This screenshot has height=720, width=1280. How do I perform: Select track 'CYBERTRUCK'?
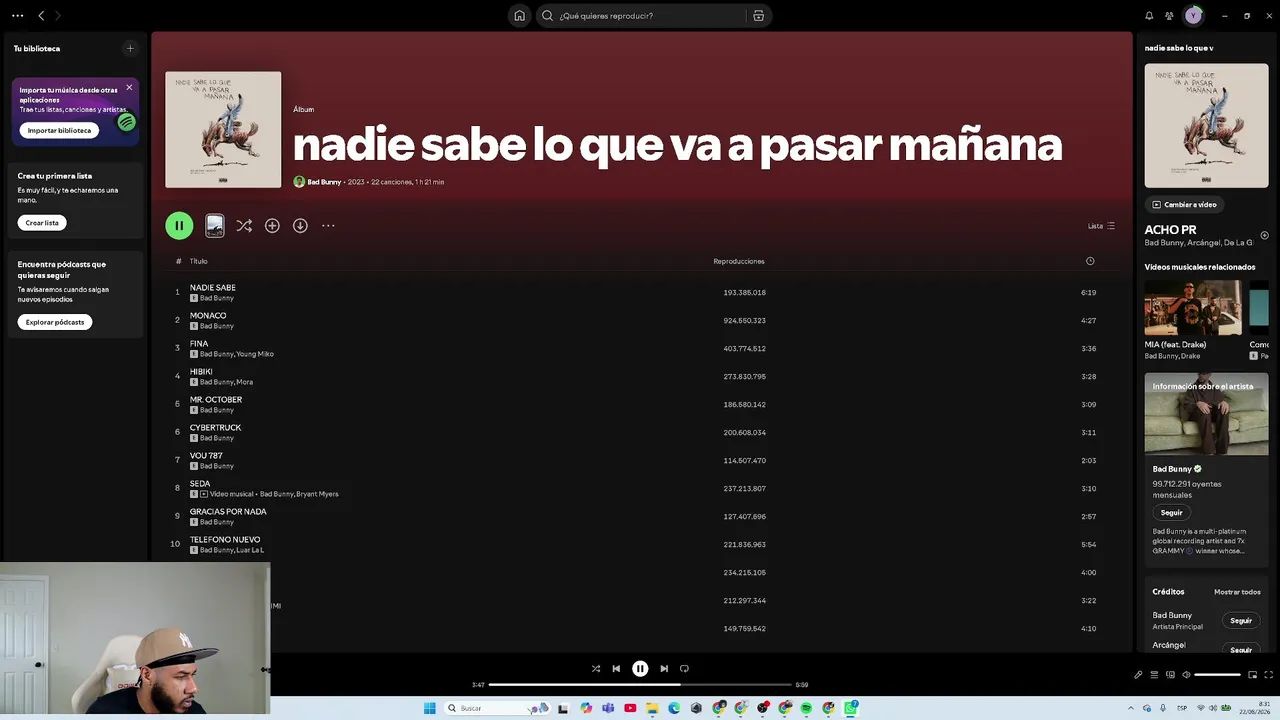[x=216, y=428]
